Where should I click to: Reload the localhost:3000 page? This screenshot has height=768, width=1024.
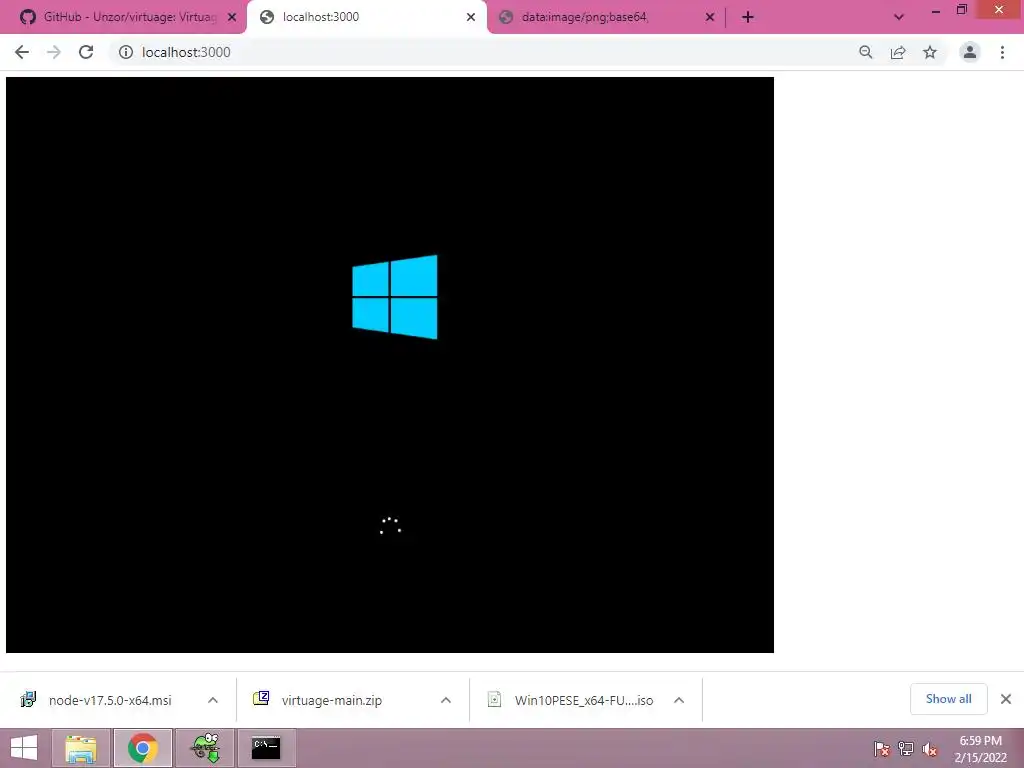pyautogui.click(x=86, y=52)
